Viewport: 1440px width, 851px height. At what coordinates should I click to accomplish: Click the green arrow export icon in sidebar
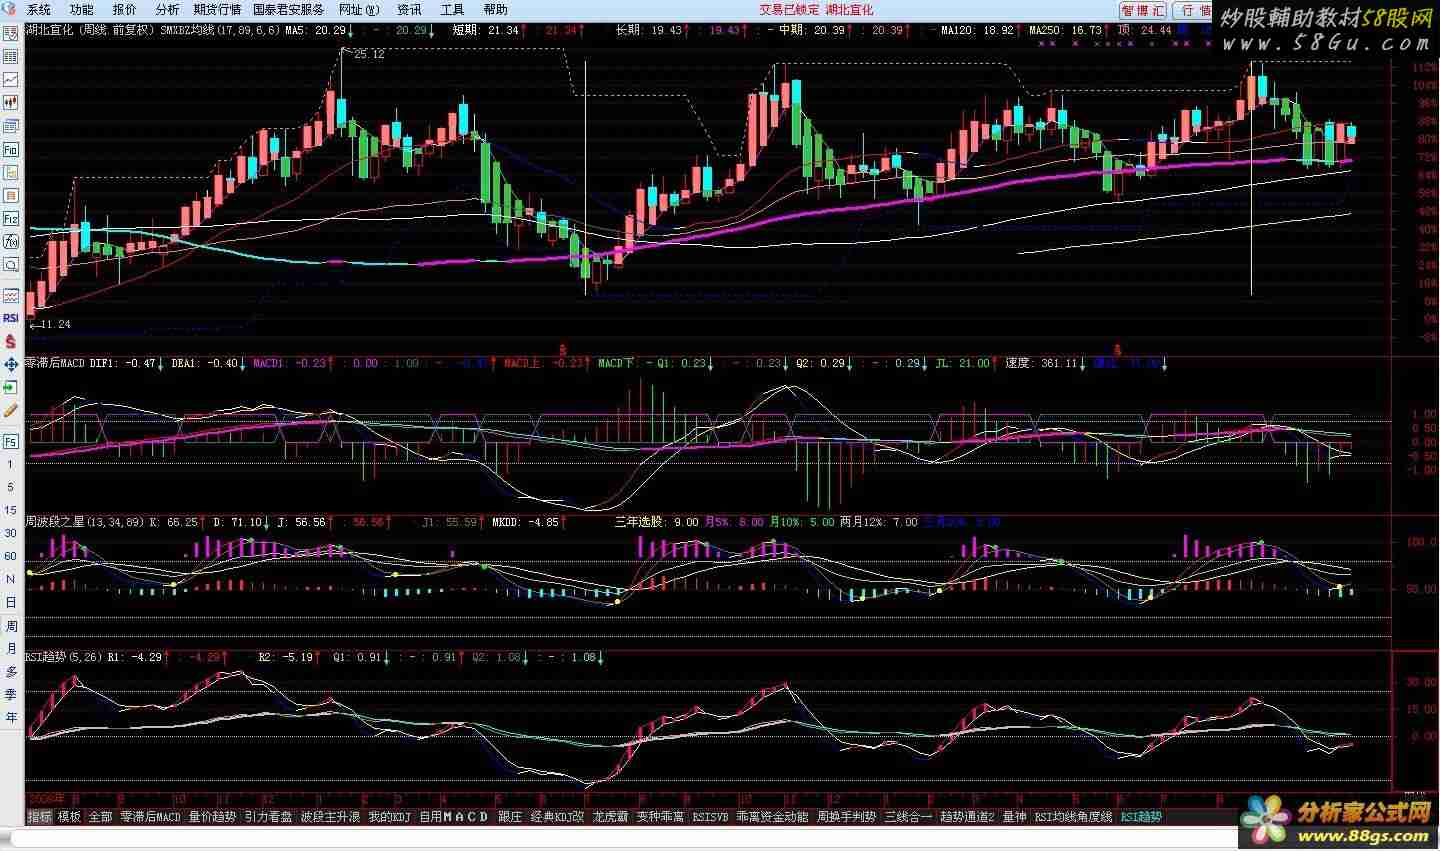(11, 387)
